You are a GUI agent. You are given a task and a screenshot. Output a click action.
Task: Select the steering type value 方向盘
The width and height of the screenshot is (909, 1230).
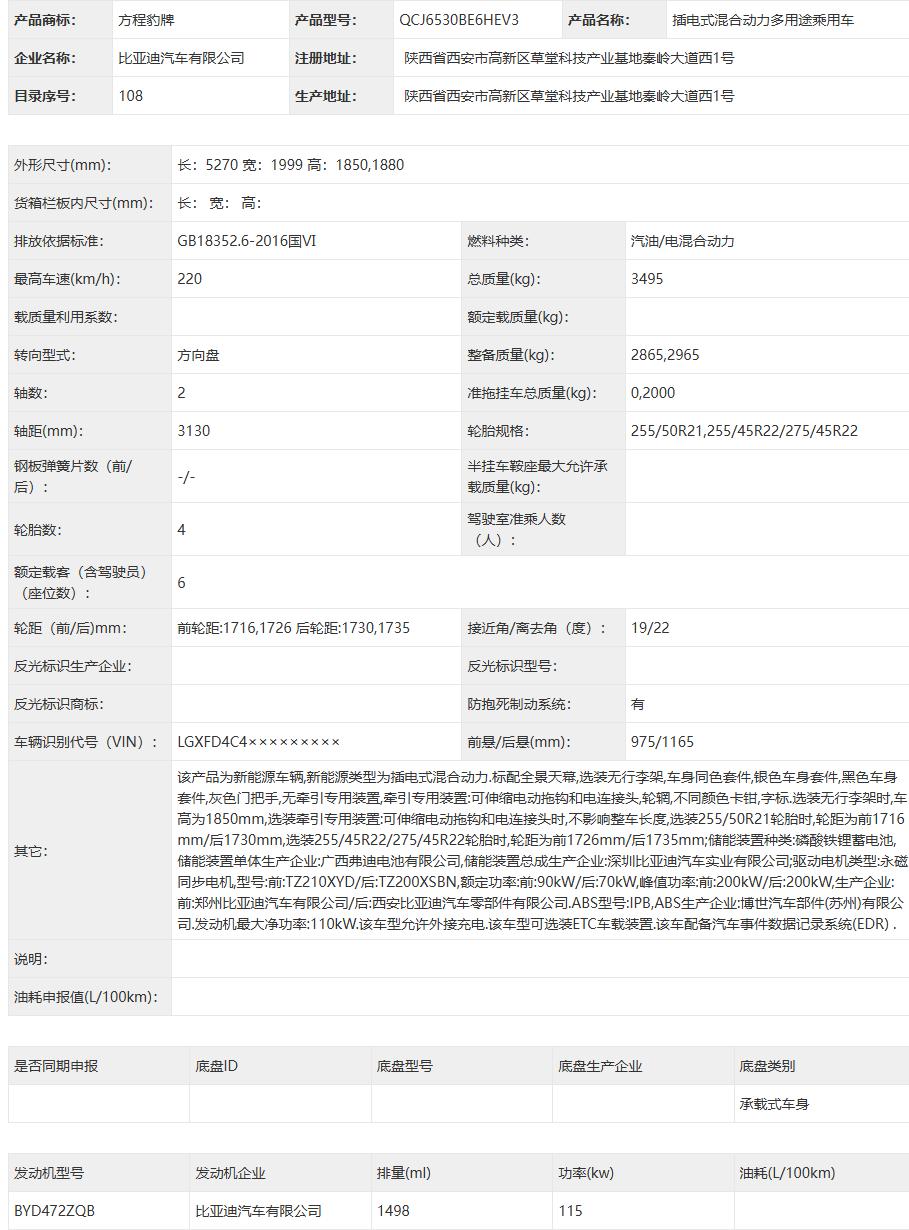tap(198, 355)
